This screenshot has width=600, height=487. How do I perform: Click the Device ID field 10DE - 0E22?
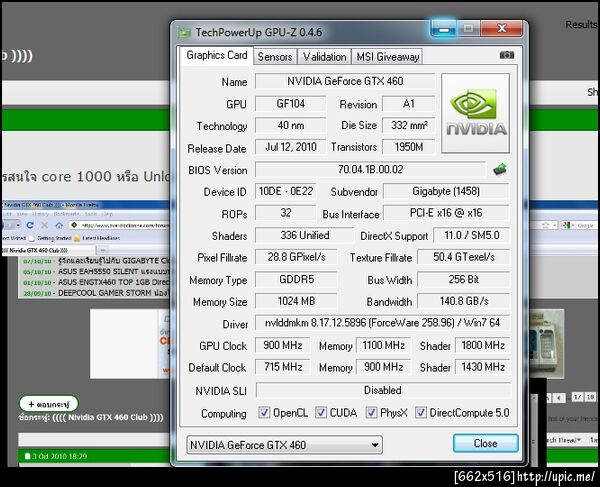coord(285,191)
